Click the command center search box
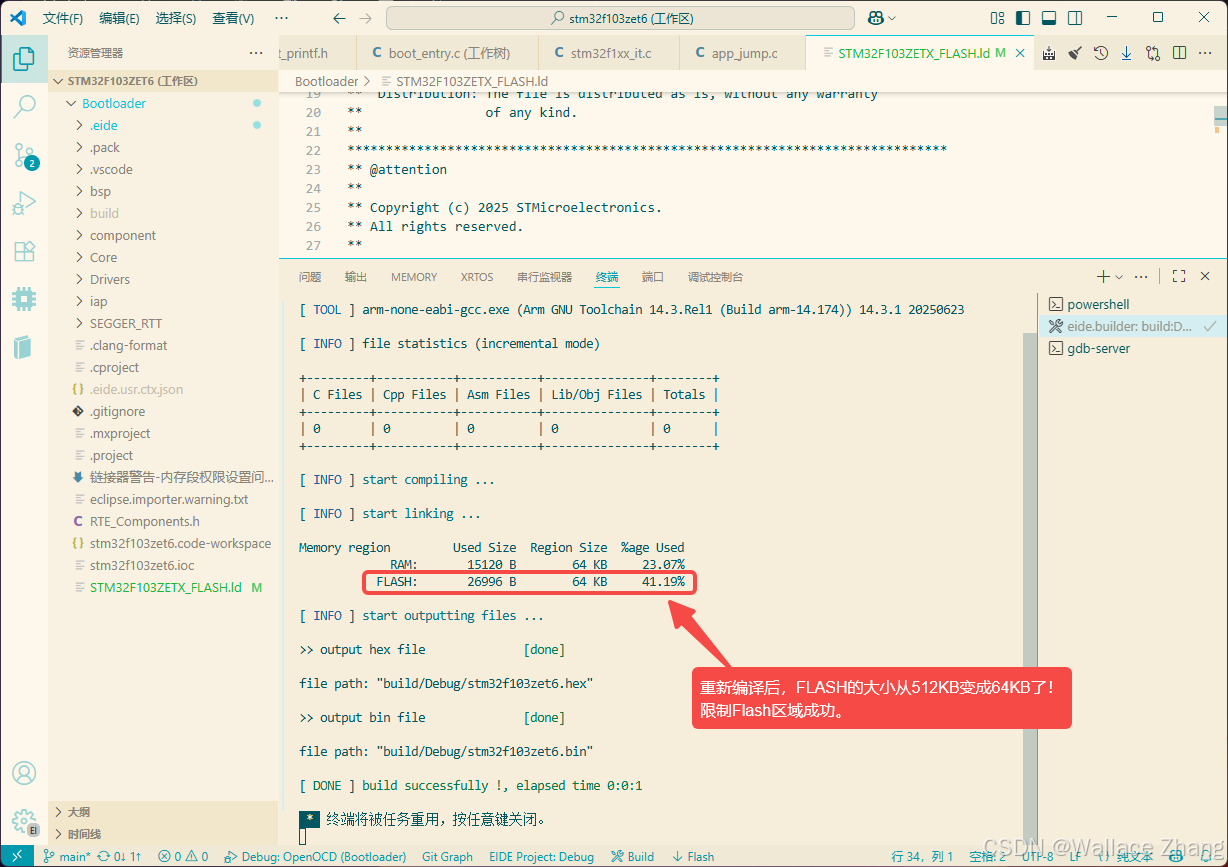 pos(620,18)
